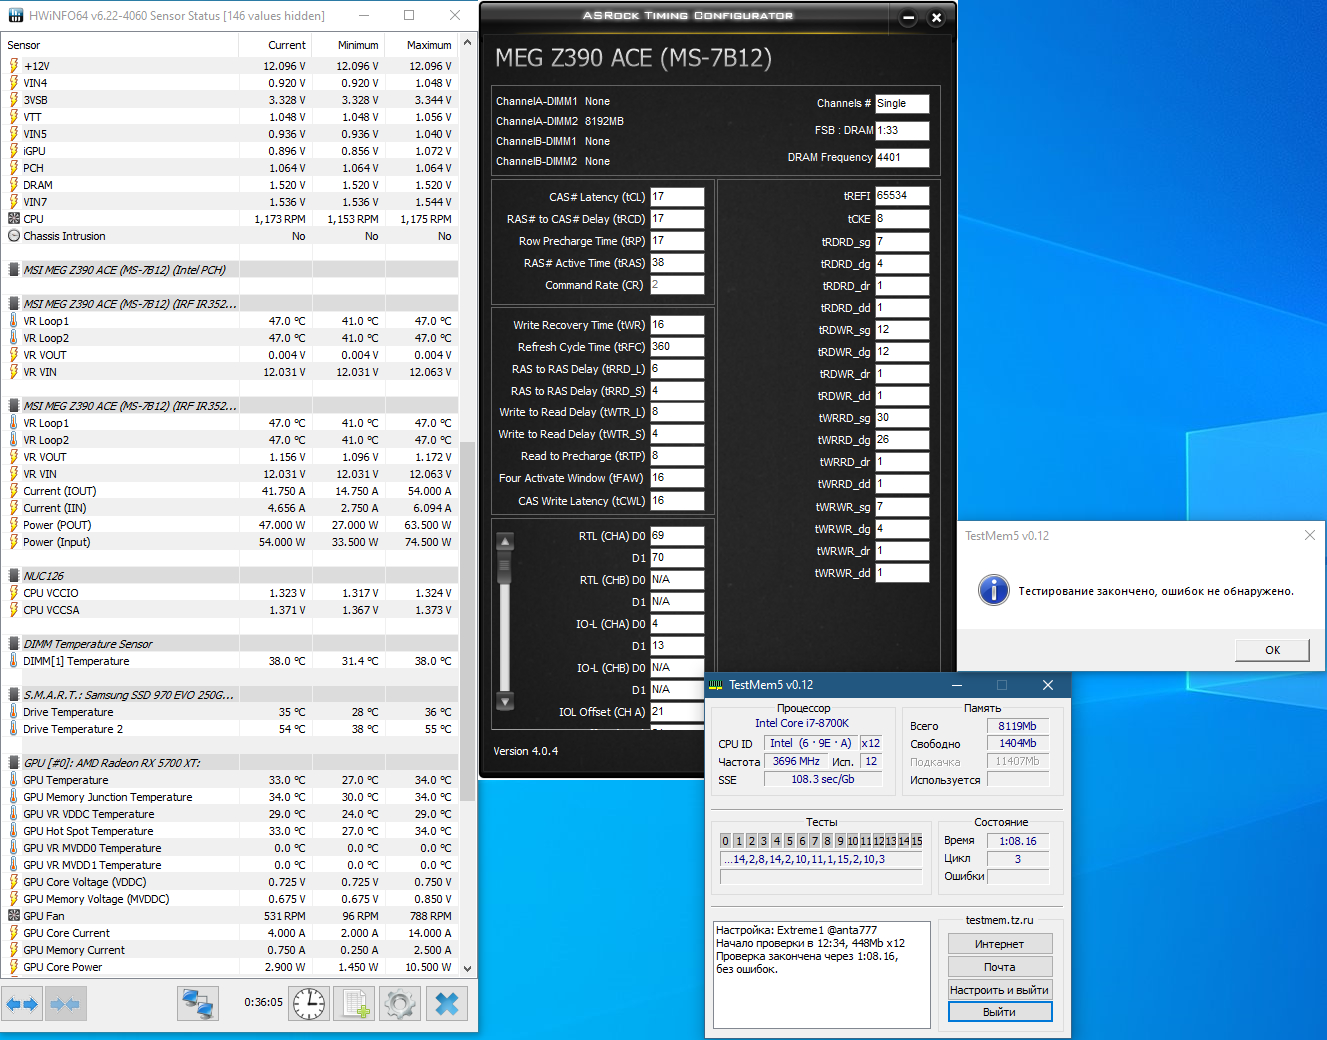Screen dimensions: 1327x1040
Task: Click the expand-columns double-arrow icon in HWiNFO
Action: point(22,1003)
